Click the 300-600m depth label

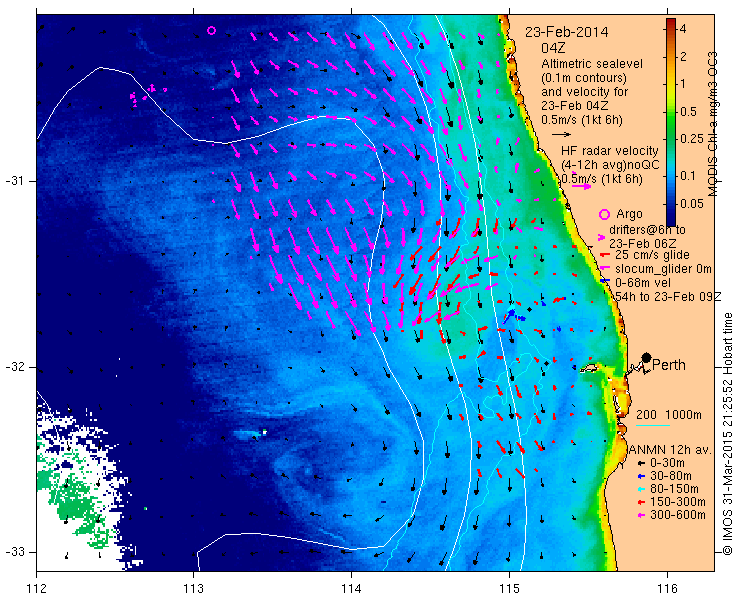[677, 515]
